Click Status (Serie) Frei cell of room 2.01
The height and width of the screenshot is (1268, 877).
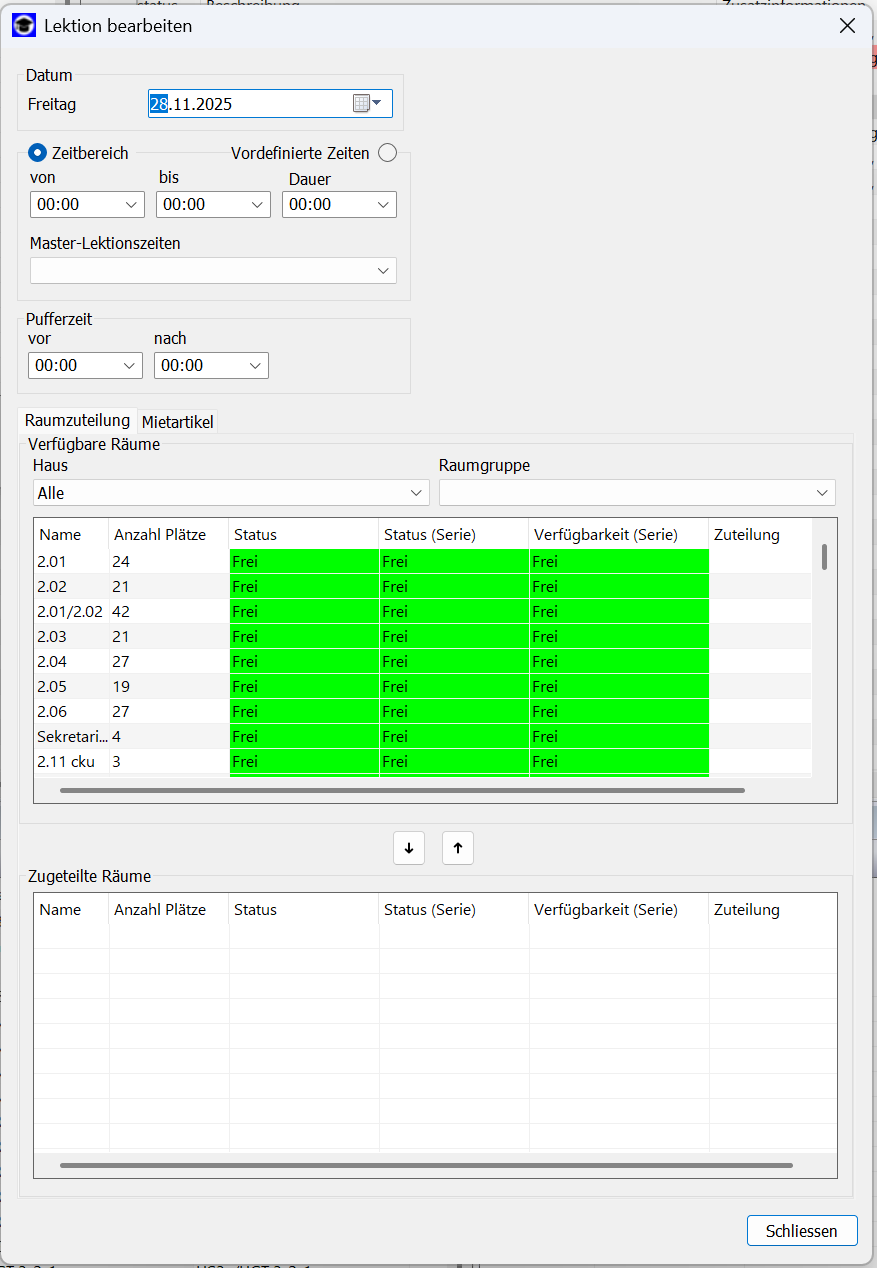point(454,561)
